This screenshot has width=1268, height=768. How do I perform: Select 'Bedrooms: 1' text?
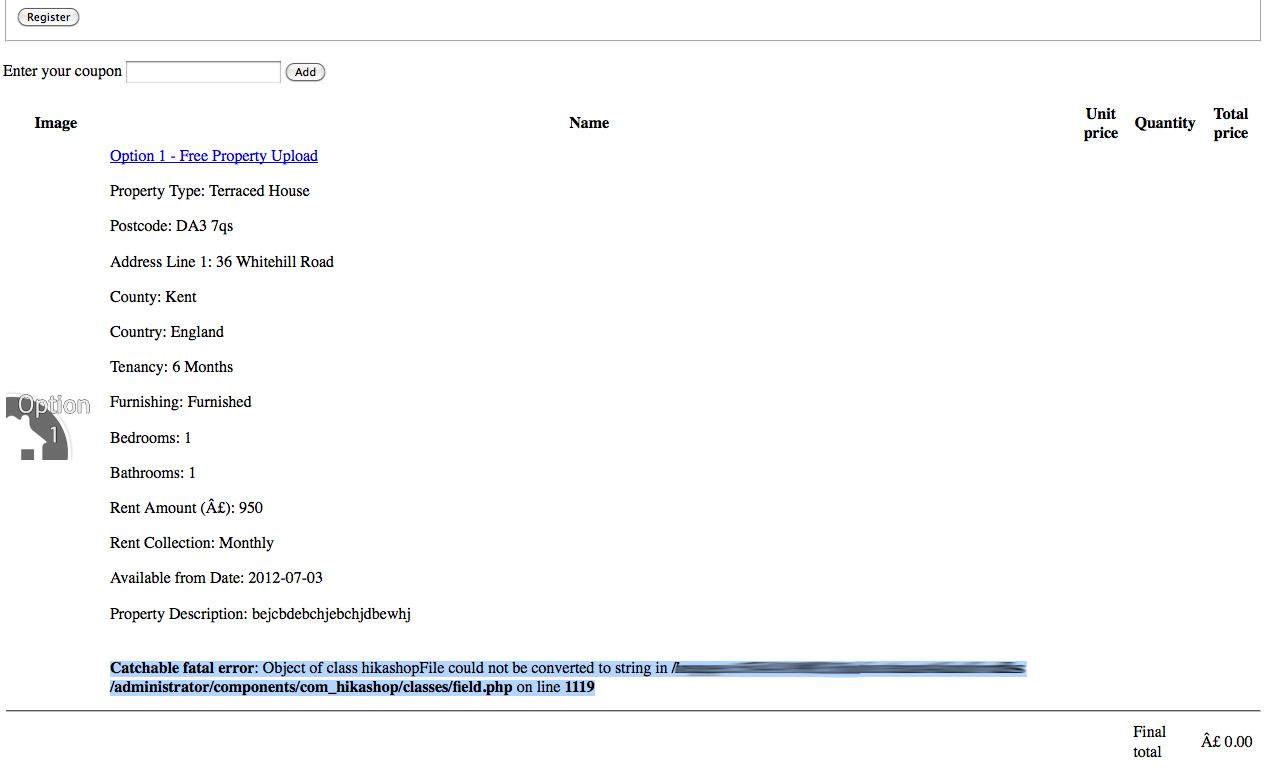tap(151, 438)
